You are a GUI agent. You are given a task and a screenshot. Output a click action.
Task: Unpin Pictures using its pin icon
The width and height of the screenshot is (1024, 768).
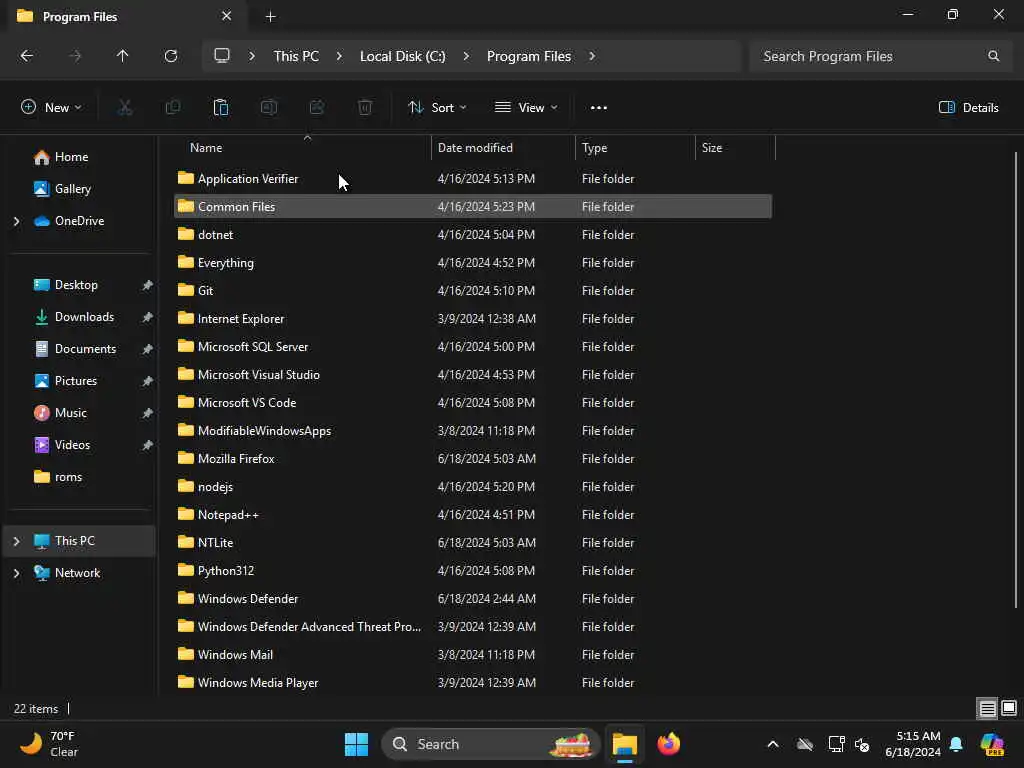(148, 381)
